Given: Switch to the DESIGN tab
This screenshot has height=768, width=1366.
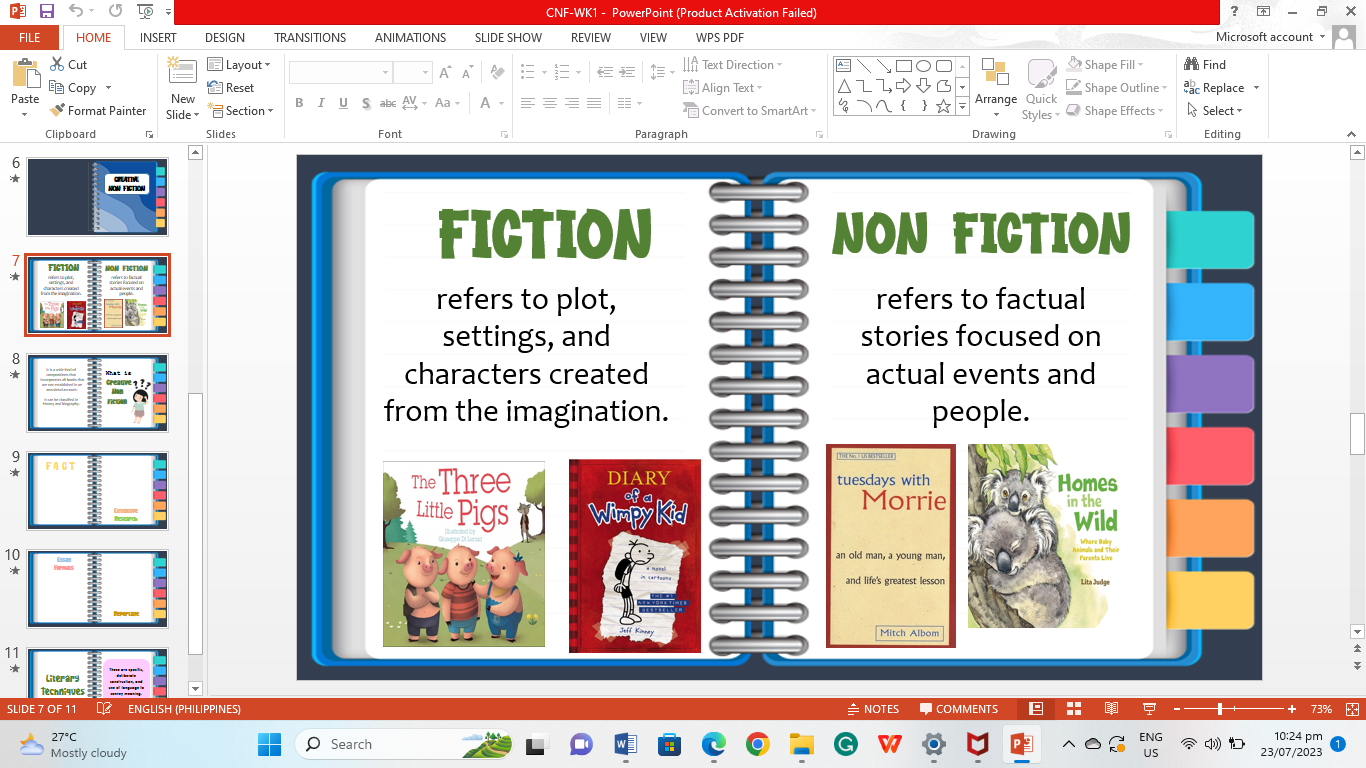Looking at the screenshot, I should (225, 38).
